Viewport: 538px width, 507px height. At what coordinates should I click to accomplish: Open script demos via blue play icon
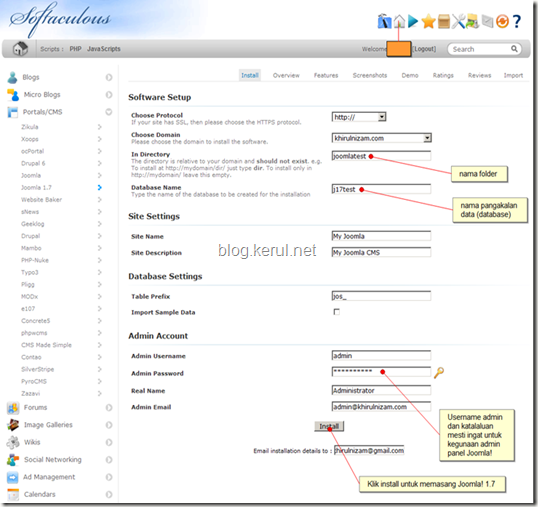click(x=413, y=21)
